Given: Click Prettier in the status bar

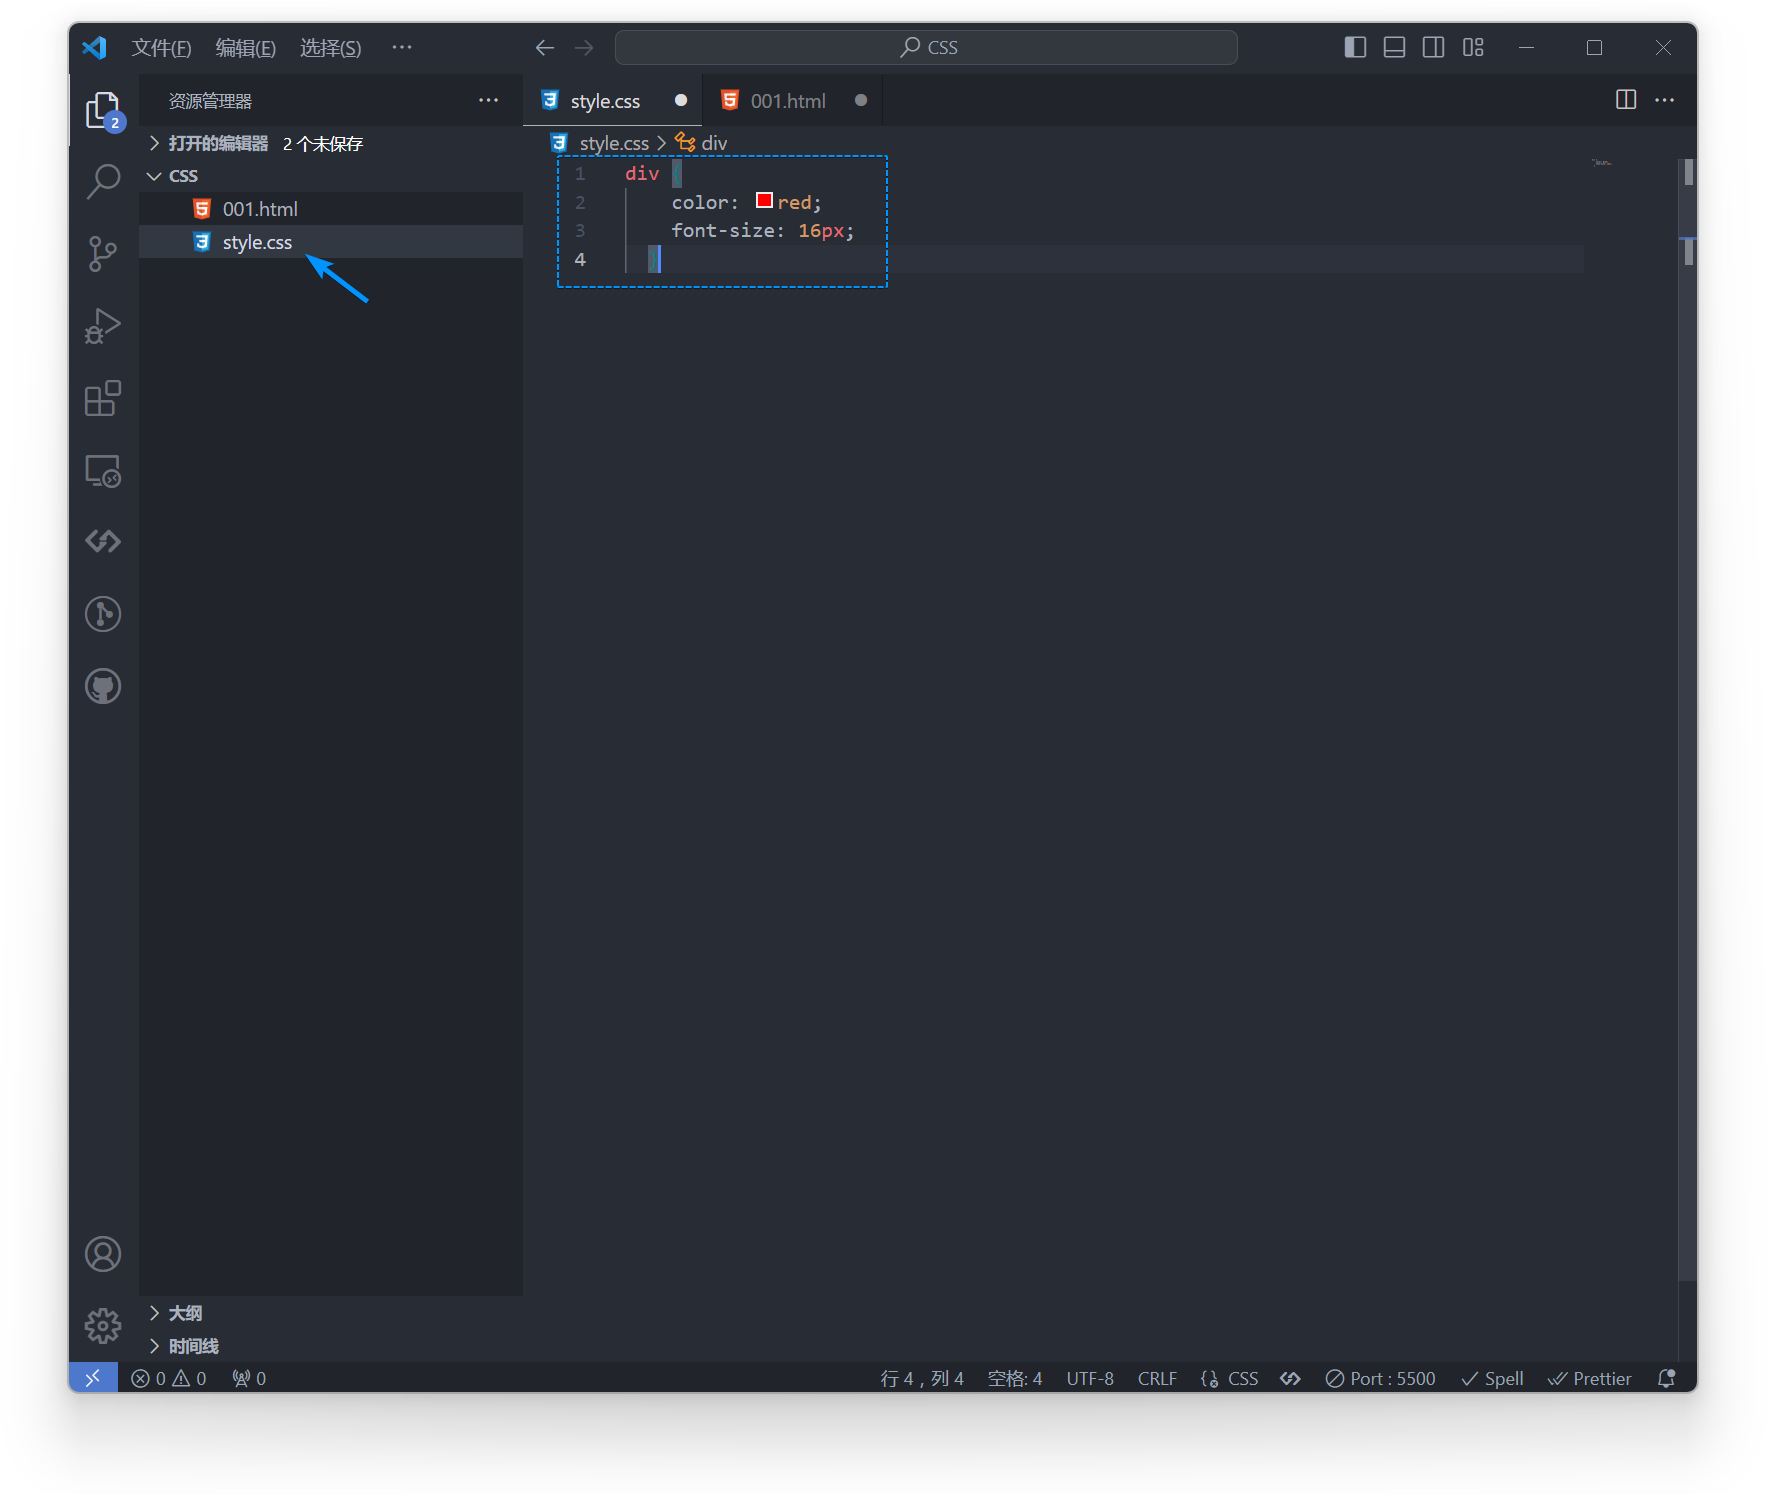Looking at the screenshot, I should (x=1590, y=1379).
